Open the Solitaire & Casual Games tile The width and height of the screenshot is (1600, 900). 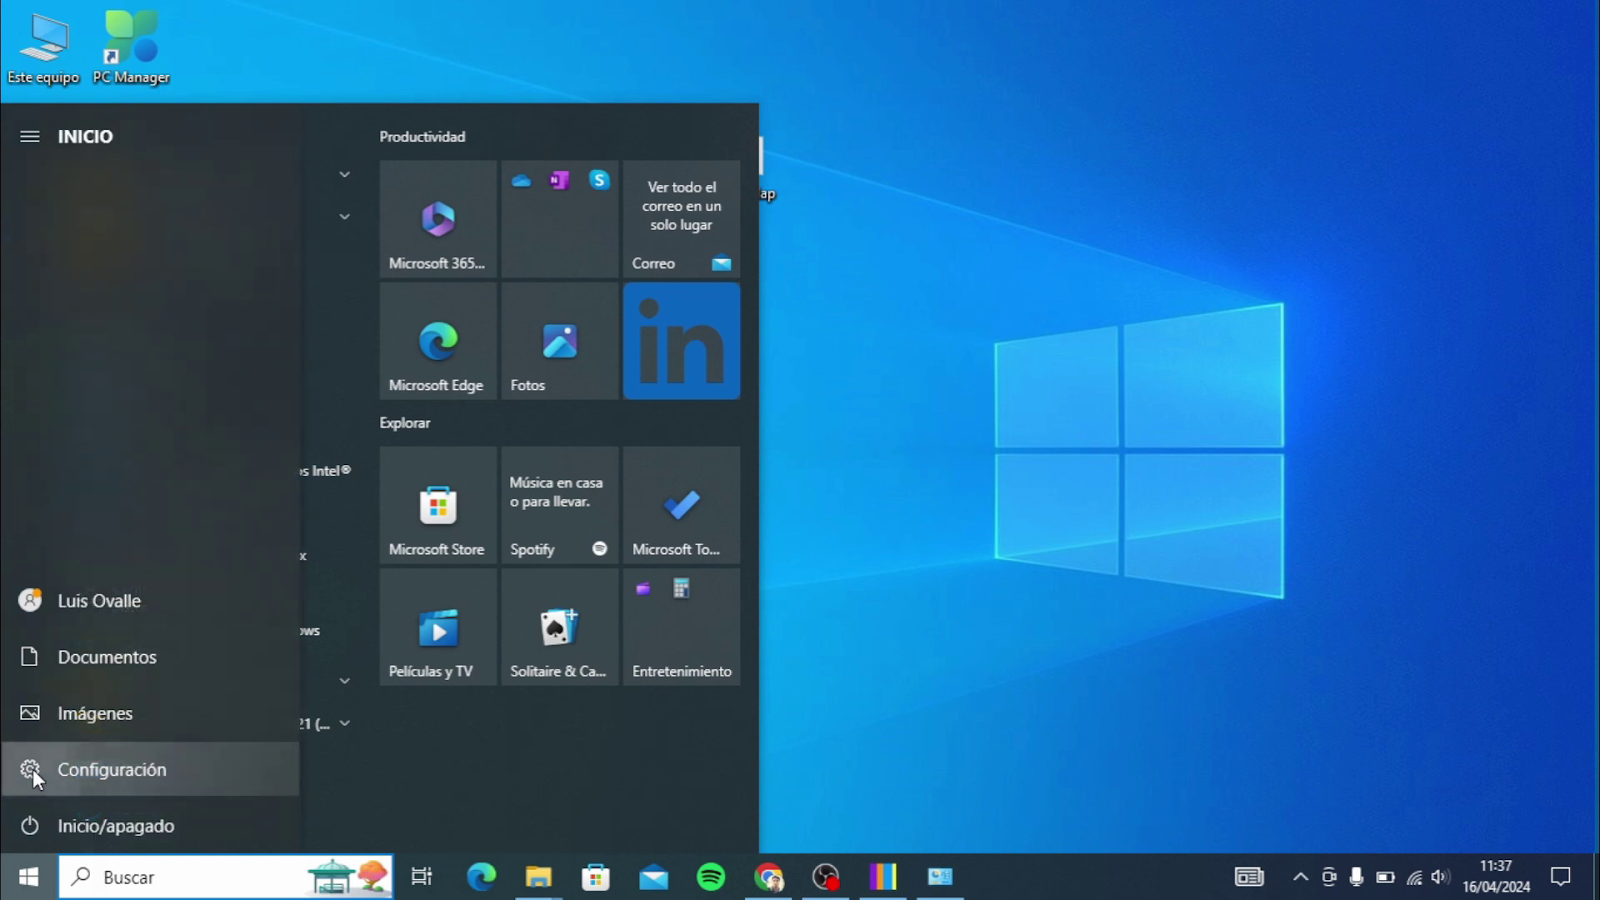[x=560, y=627]
